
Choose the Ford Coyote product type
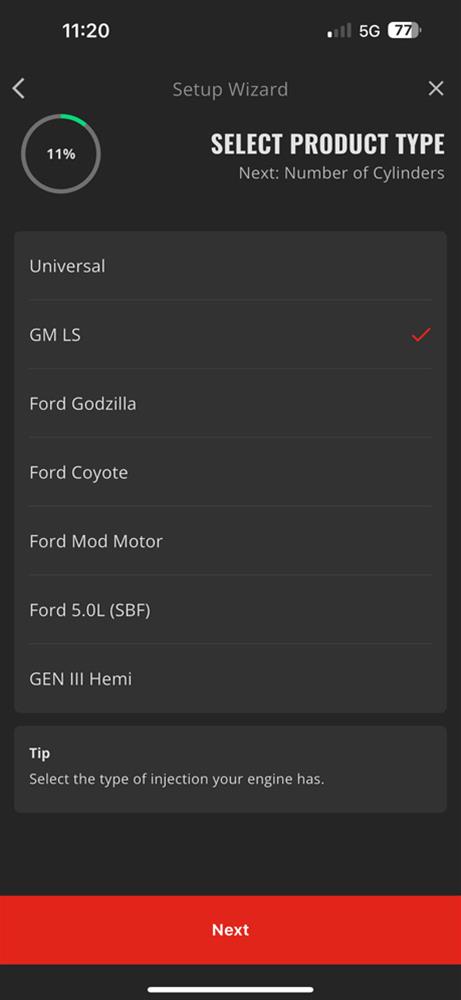coord(230,472)
